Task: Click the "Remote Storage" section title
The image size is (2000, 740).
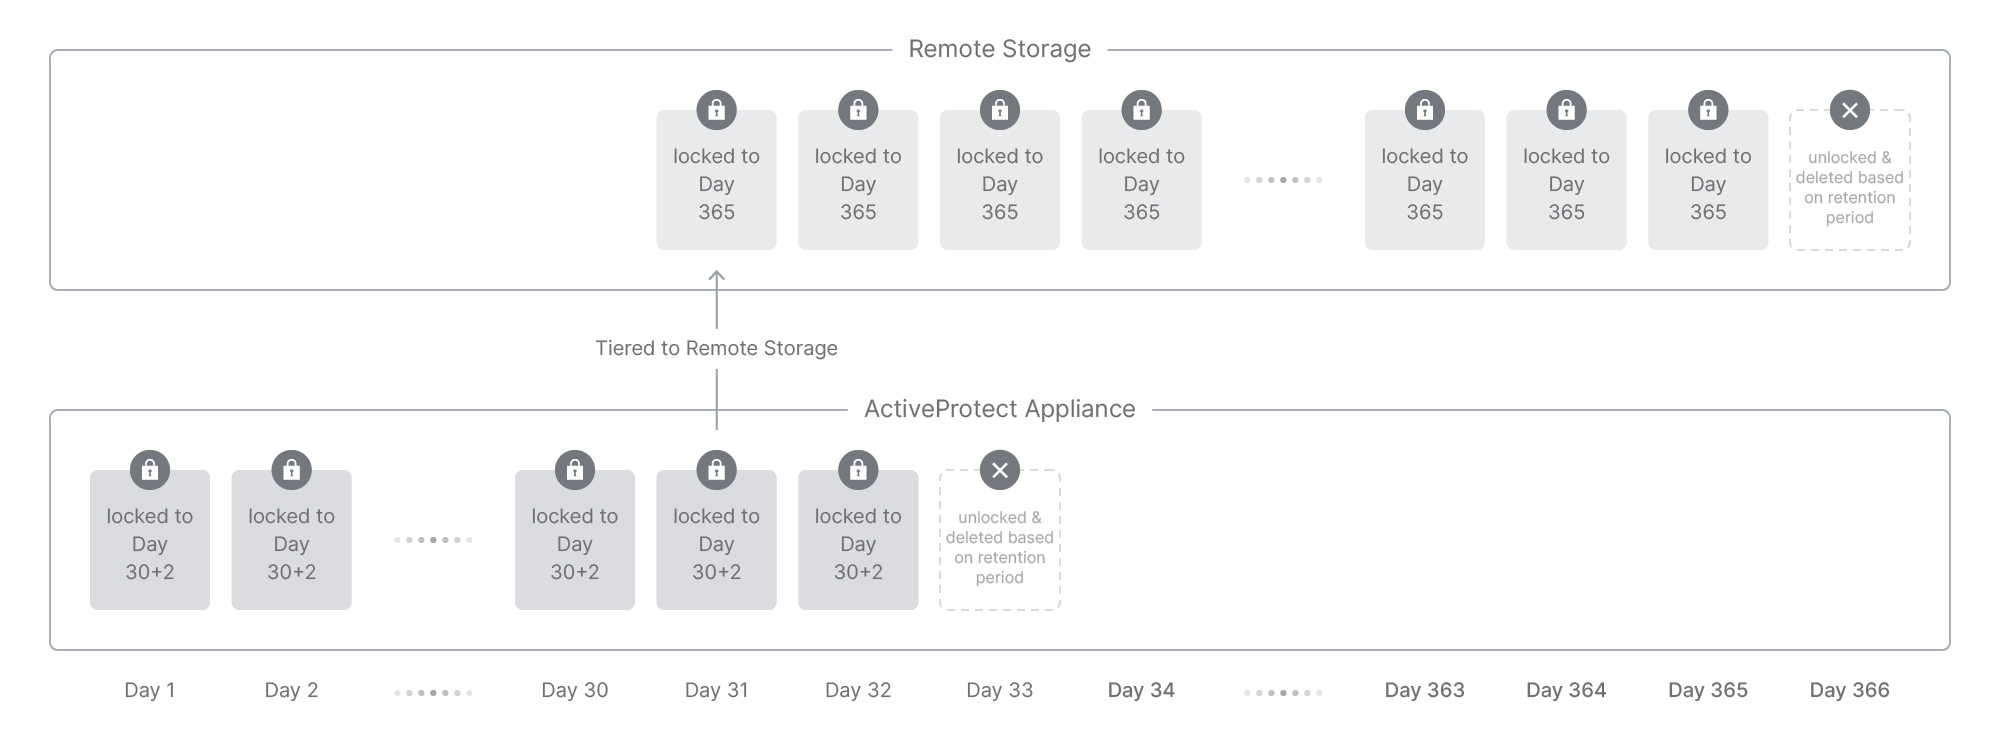Action: (999, 49)
